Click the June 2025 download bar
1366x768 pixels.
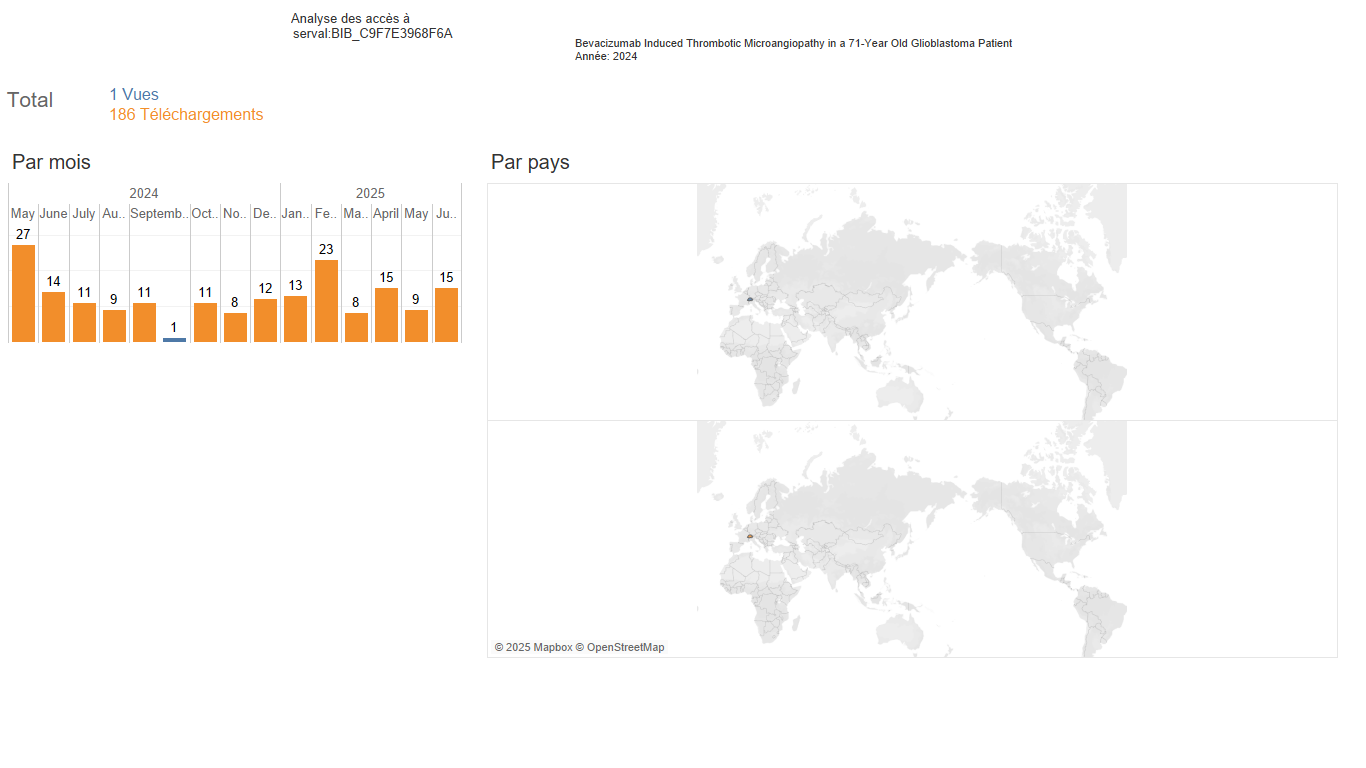(446, 315)
